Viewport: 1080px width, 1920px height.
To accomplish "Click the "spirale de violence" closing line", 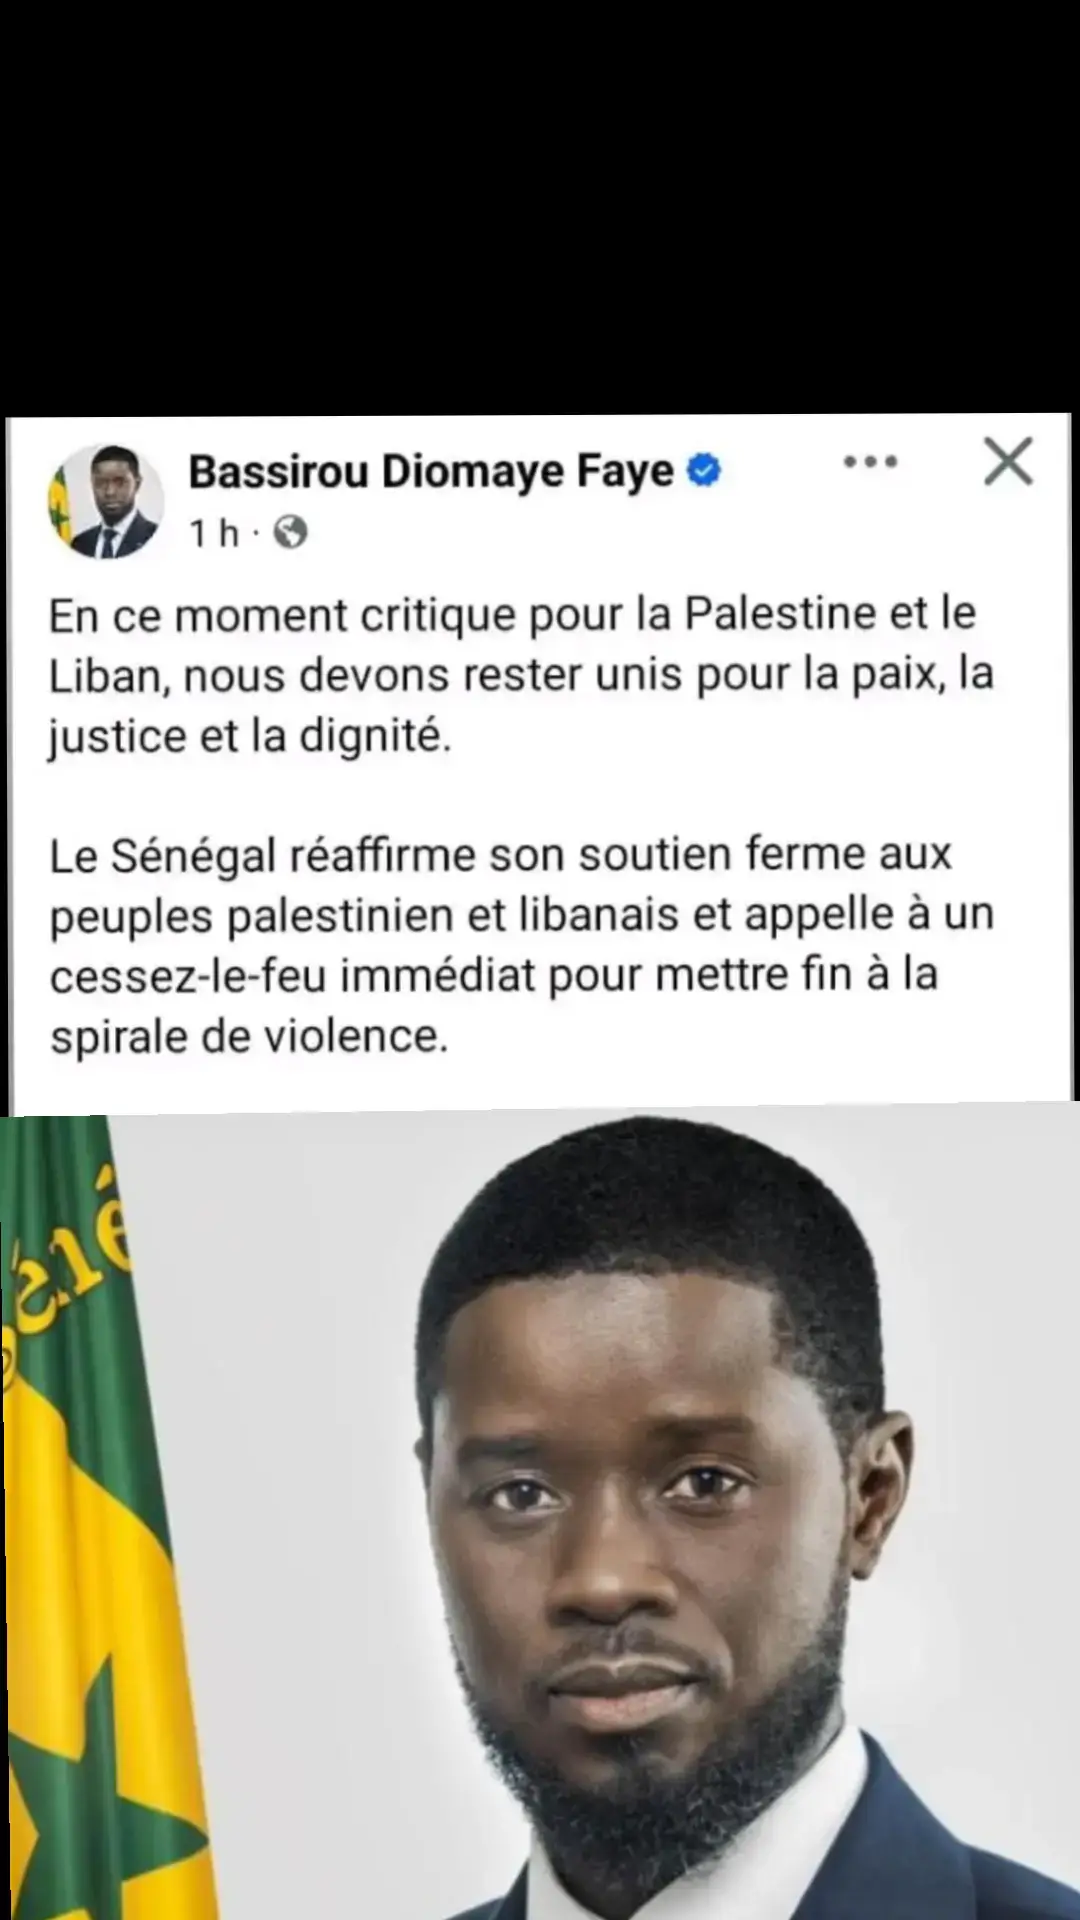I will coord(249,1036).
